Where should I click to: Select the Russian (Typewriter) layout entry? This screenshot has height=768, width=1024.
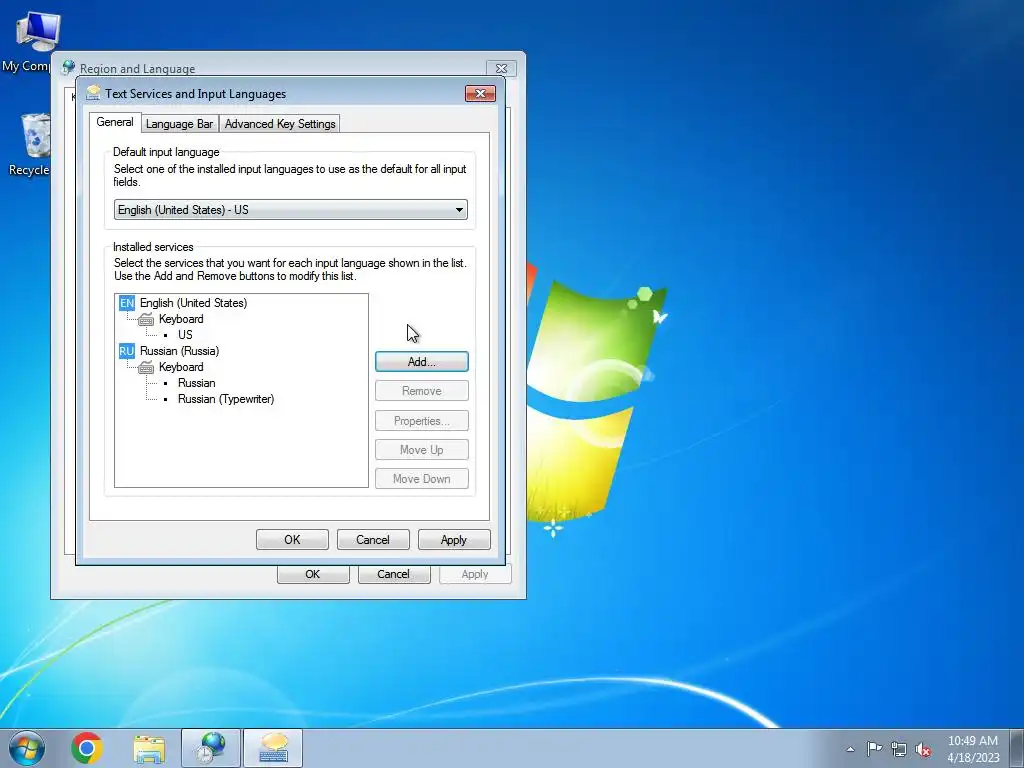226,399
